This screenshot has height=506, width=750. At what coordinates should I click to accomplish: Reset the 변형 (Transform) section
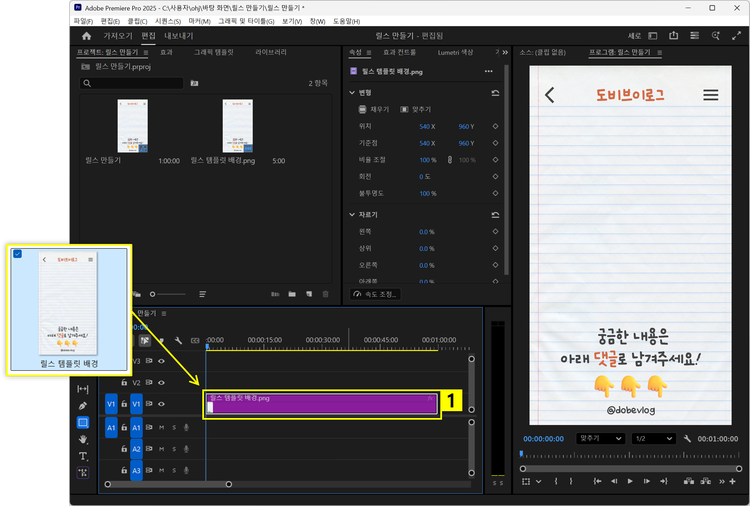click(x=495, y=92)
